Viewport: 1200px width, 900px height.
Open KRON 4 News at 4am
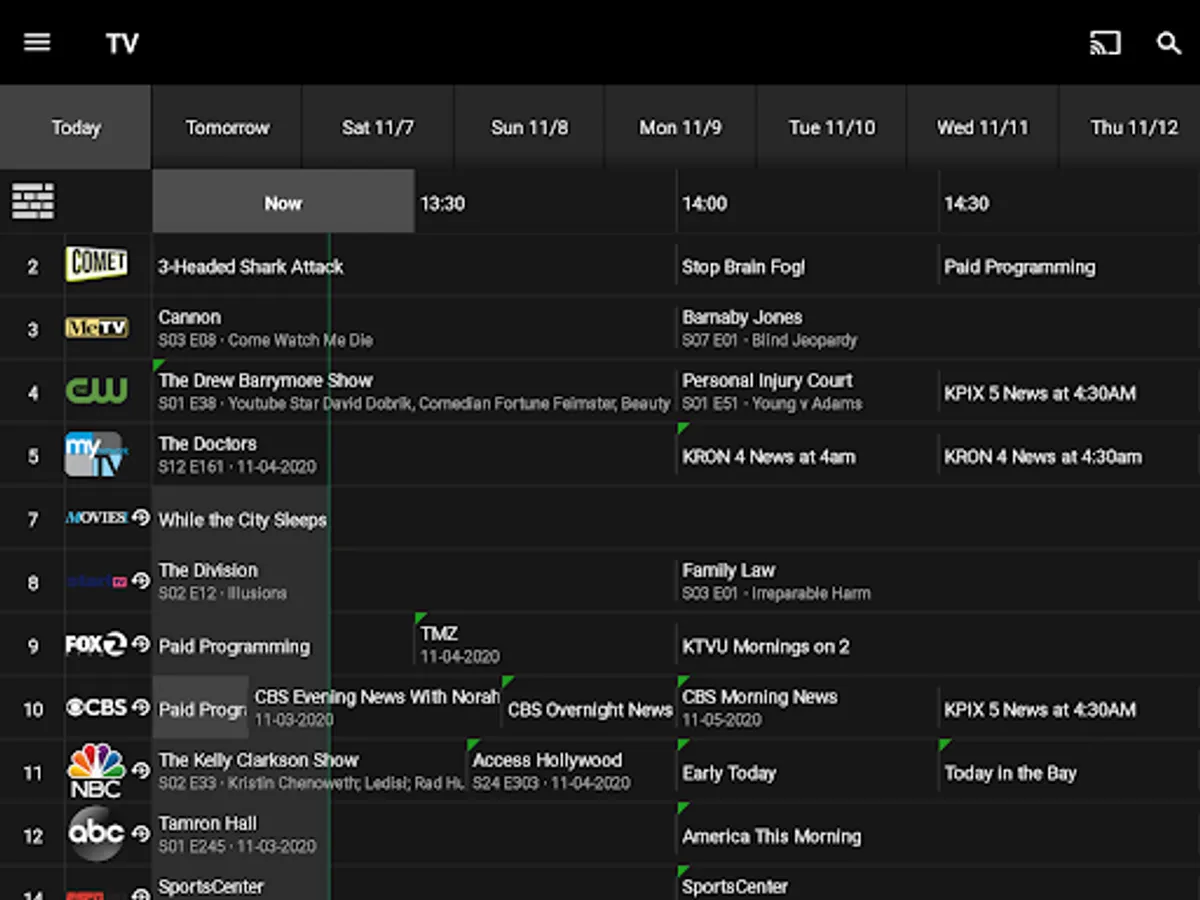[807, 455]
